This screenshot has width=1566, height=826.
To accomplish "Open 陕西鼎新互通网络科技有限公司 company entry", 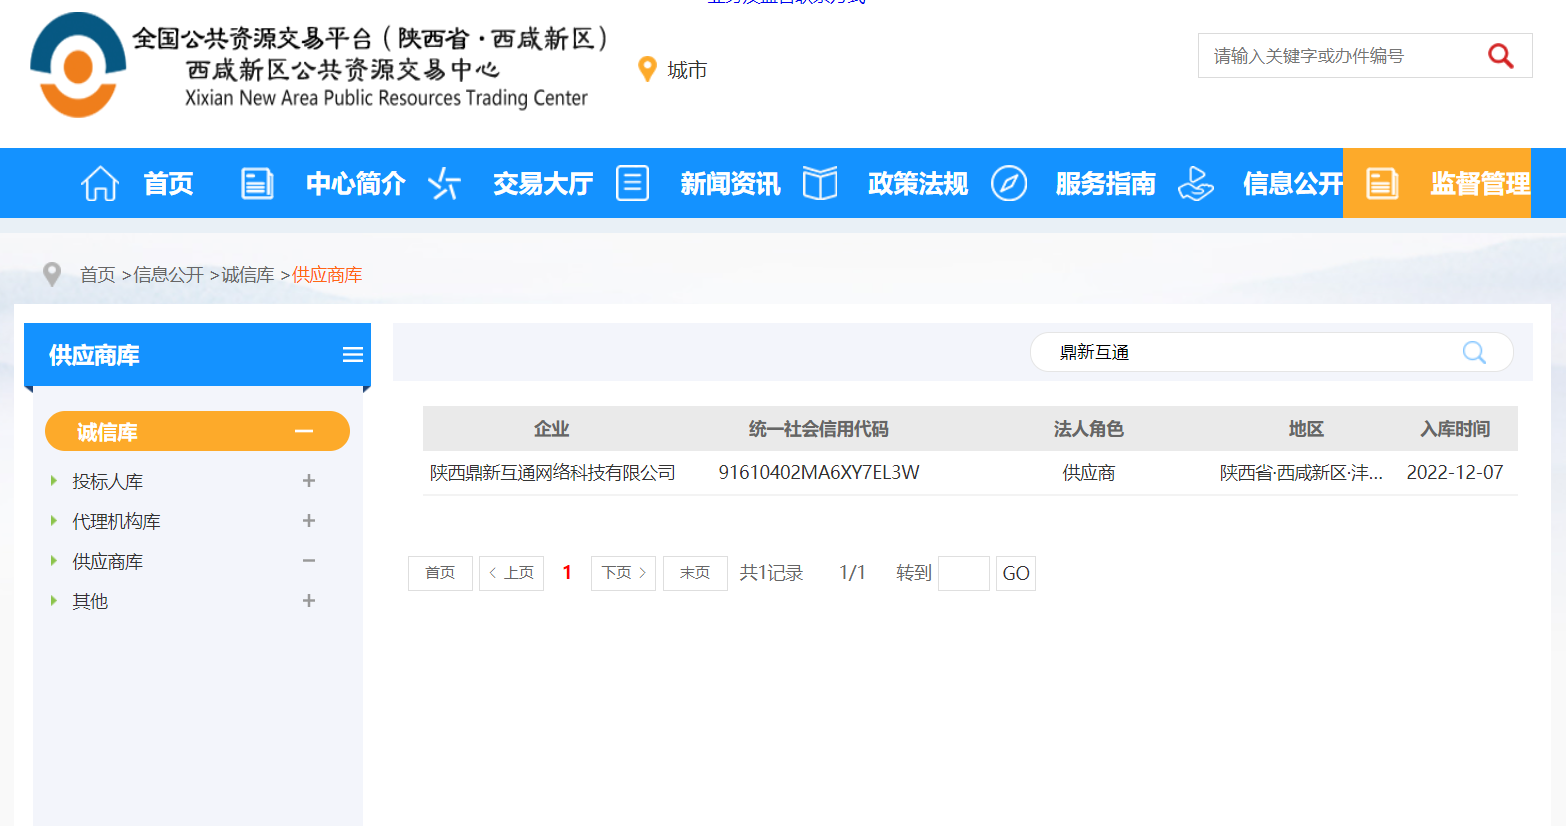I will point(552,472).
